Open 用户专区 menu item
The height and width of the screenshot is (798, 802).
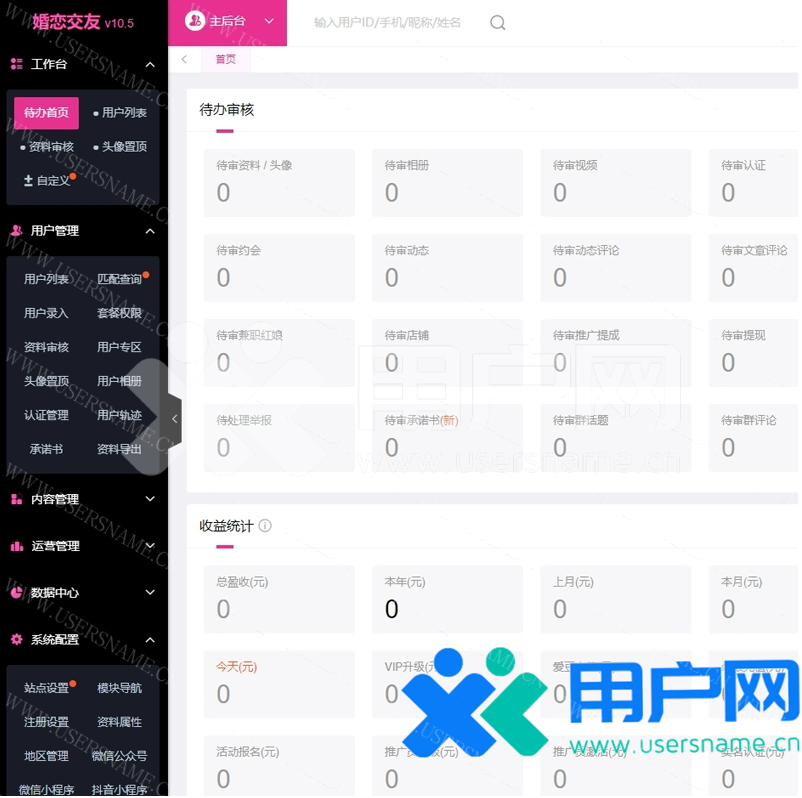[x=119, y=347]
